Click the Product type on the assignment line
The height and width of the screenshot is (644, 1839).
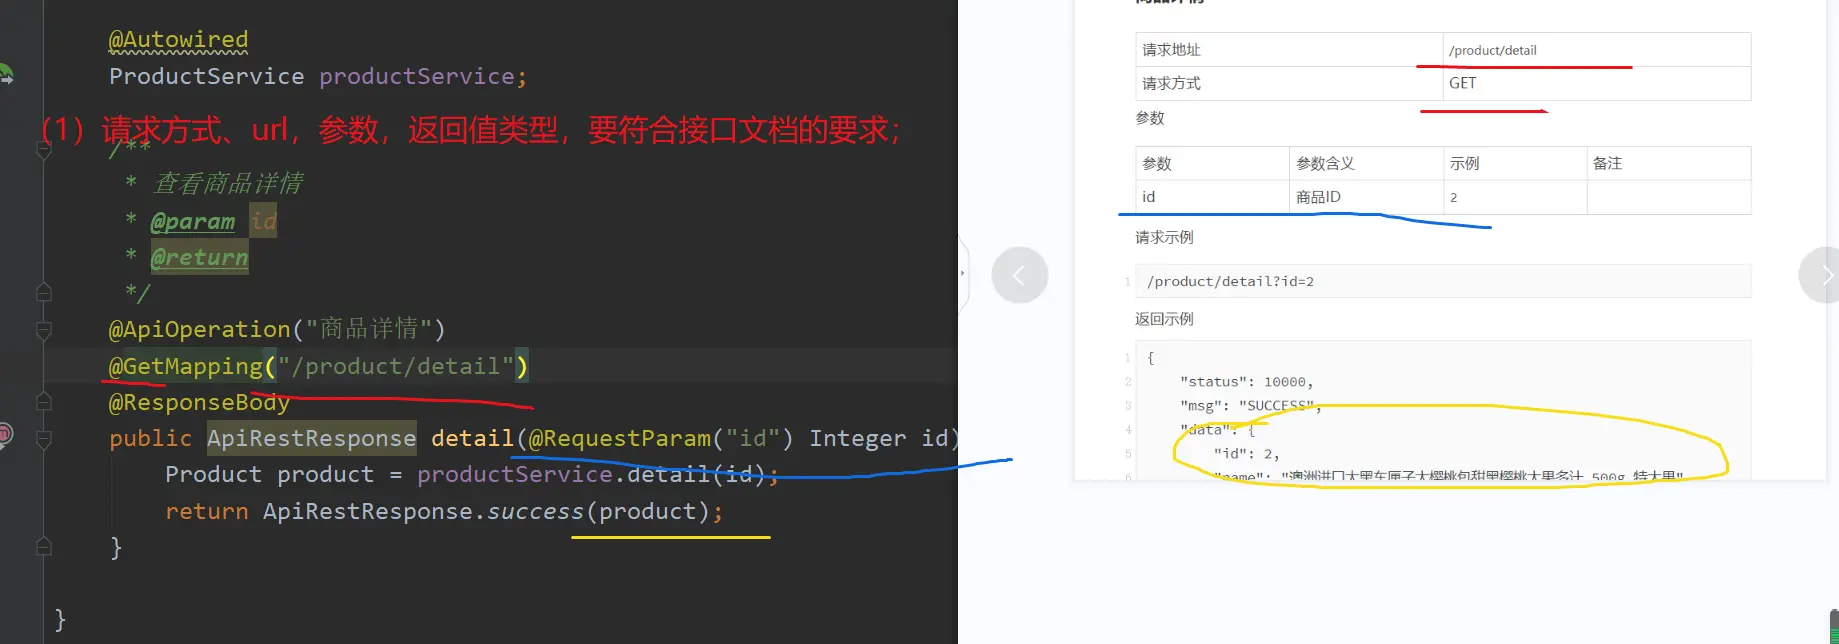tap(213, 474)
